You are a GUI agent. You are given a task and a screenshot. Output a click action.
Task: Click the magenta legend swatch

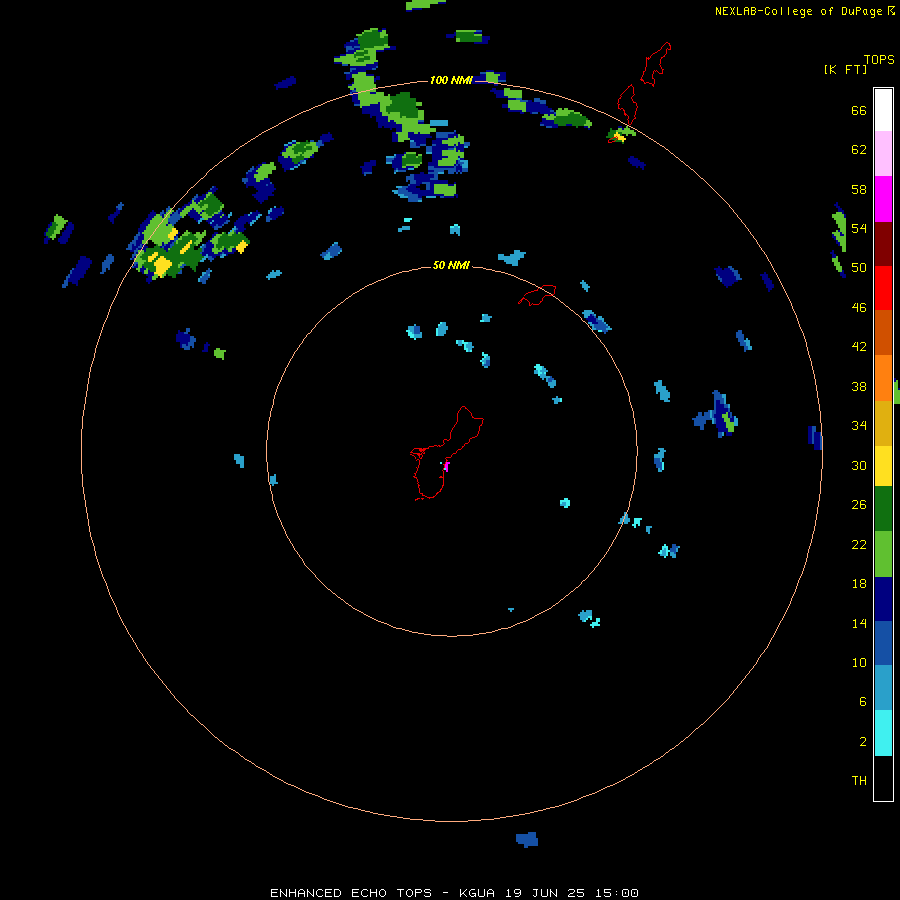tap(883, 199)
